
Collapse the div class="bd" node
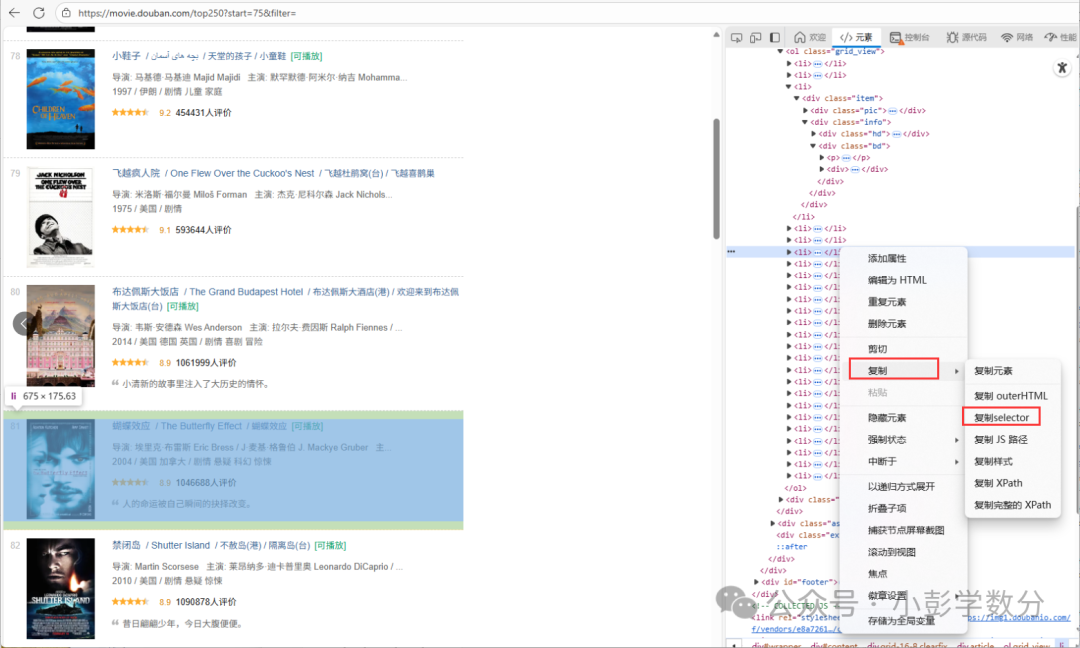click(x=813, y=146)
